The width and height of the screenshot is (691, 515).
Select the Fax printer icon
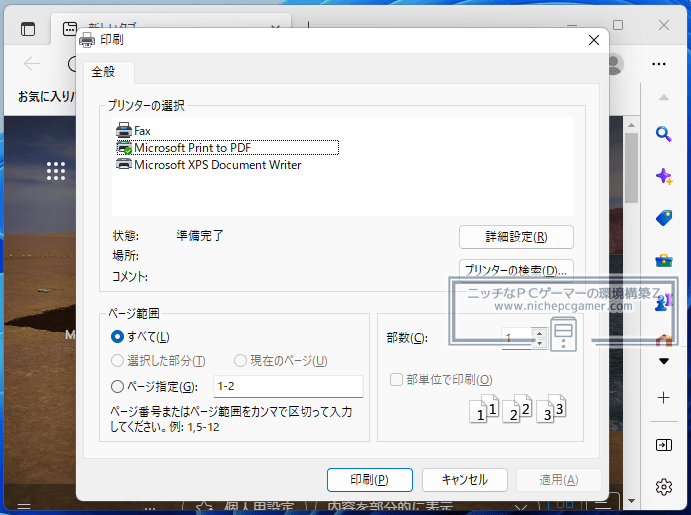click(x=124, y=131)
